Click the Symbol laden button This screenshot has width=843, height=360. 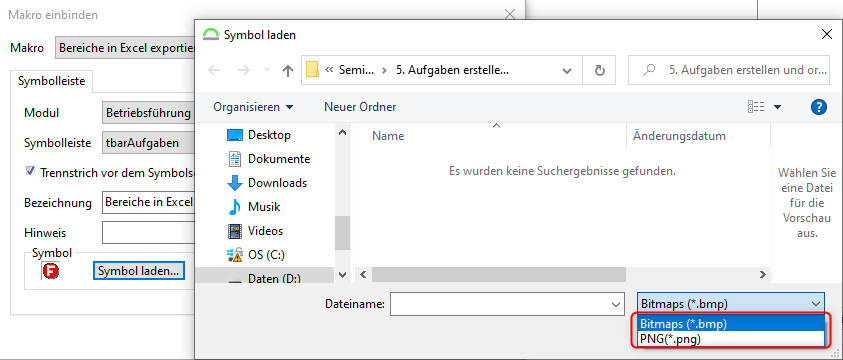[x=139, y=271]
